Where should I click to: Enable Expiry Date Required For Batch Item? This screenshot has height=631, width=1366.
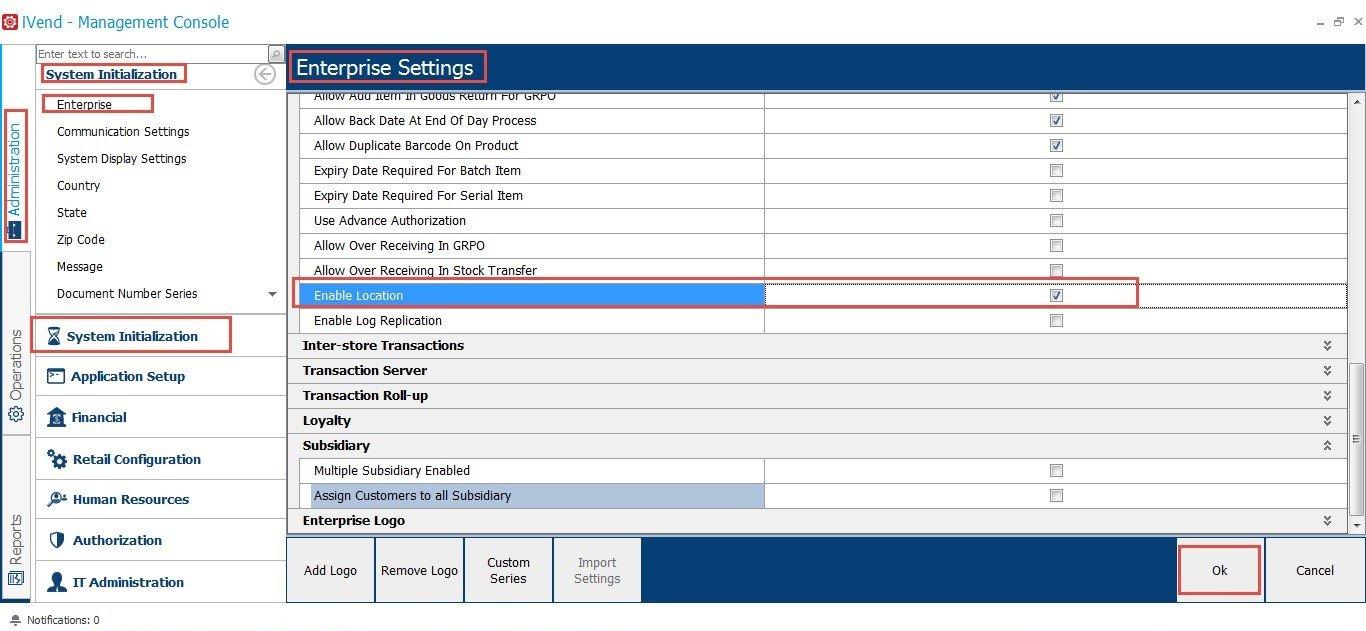pyautogui.click(x=1056, y=170)
